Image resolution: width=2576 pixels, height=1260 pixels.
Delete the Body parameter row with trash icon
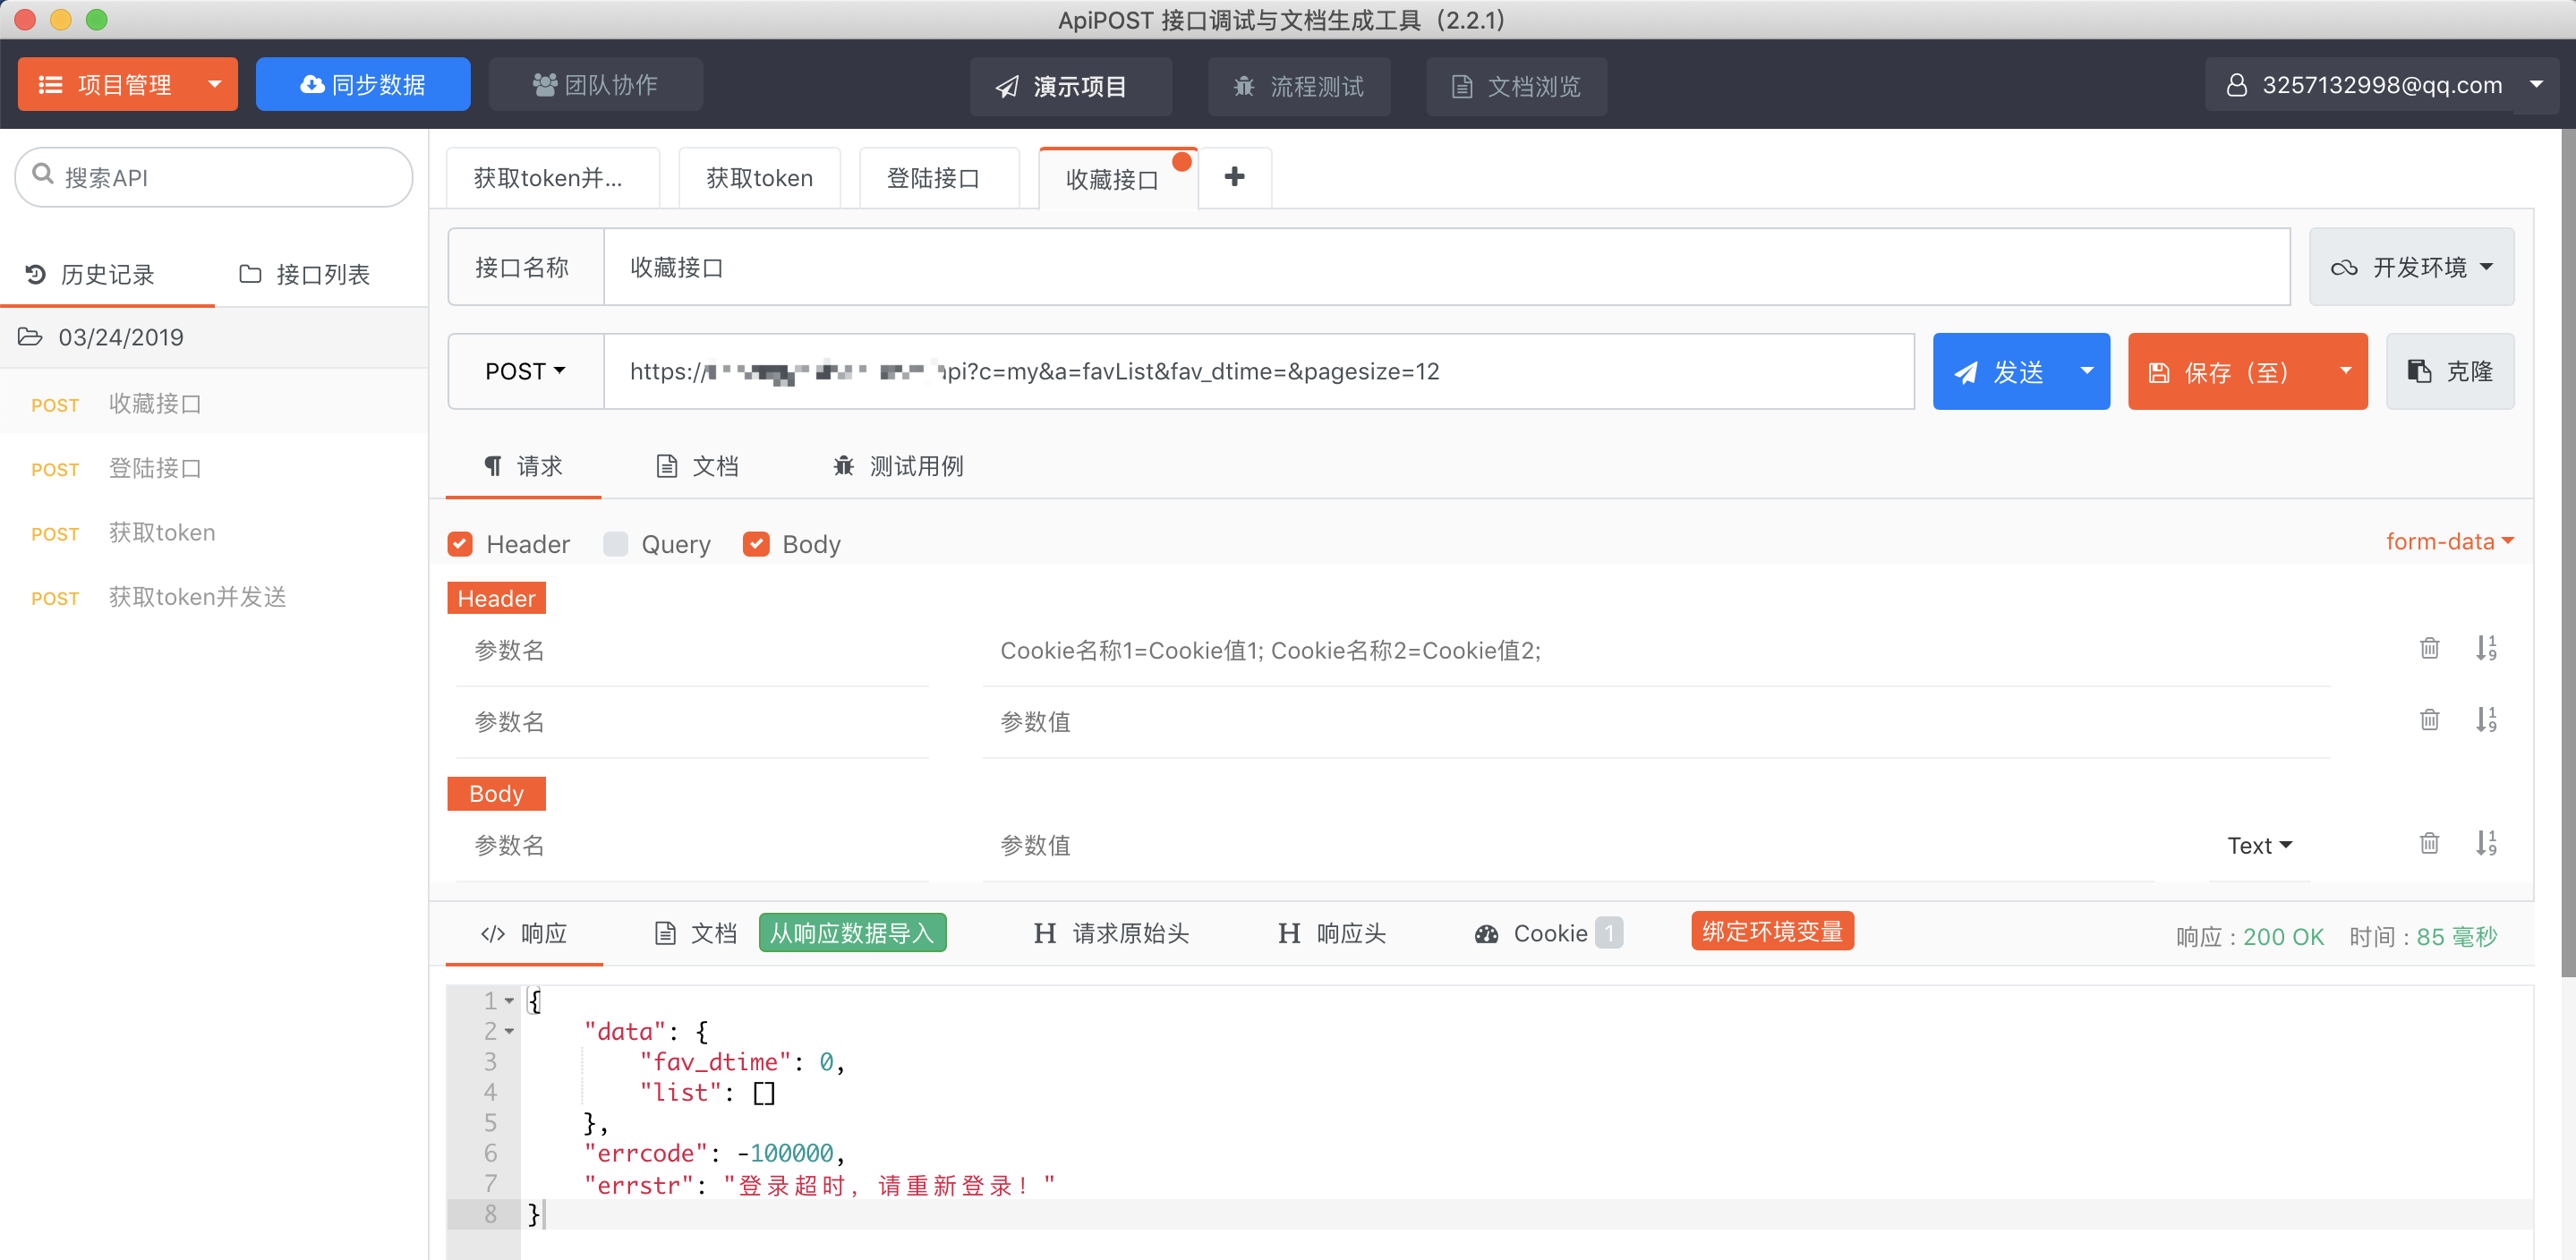pyautogui.click(x=2429, y=843)
